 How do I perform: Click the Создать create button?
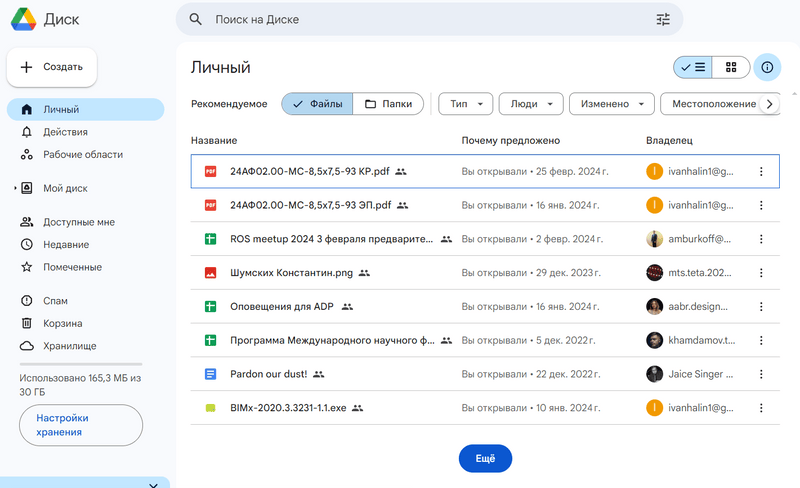coord(52,67)
